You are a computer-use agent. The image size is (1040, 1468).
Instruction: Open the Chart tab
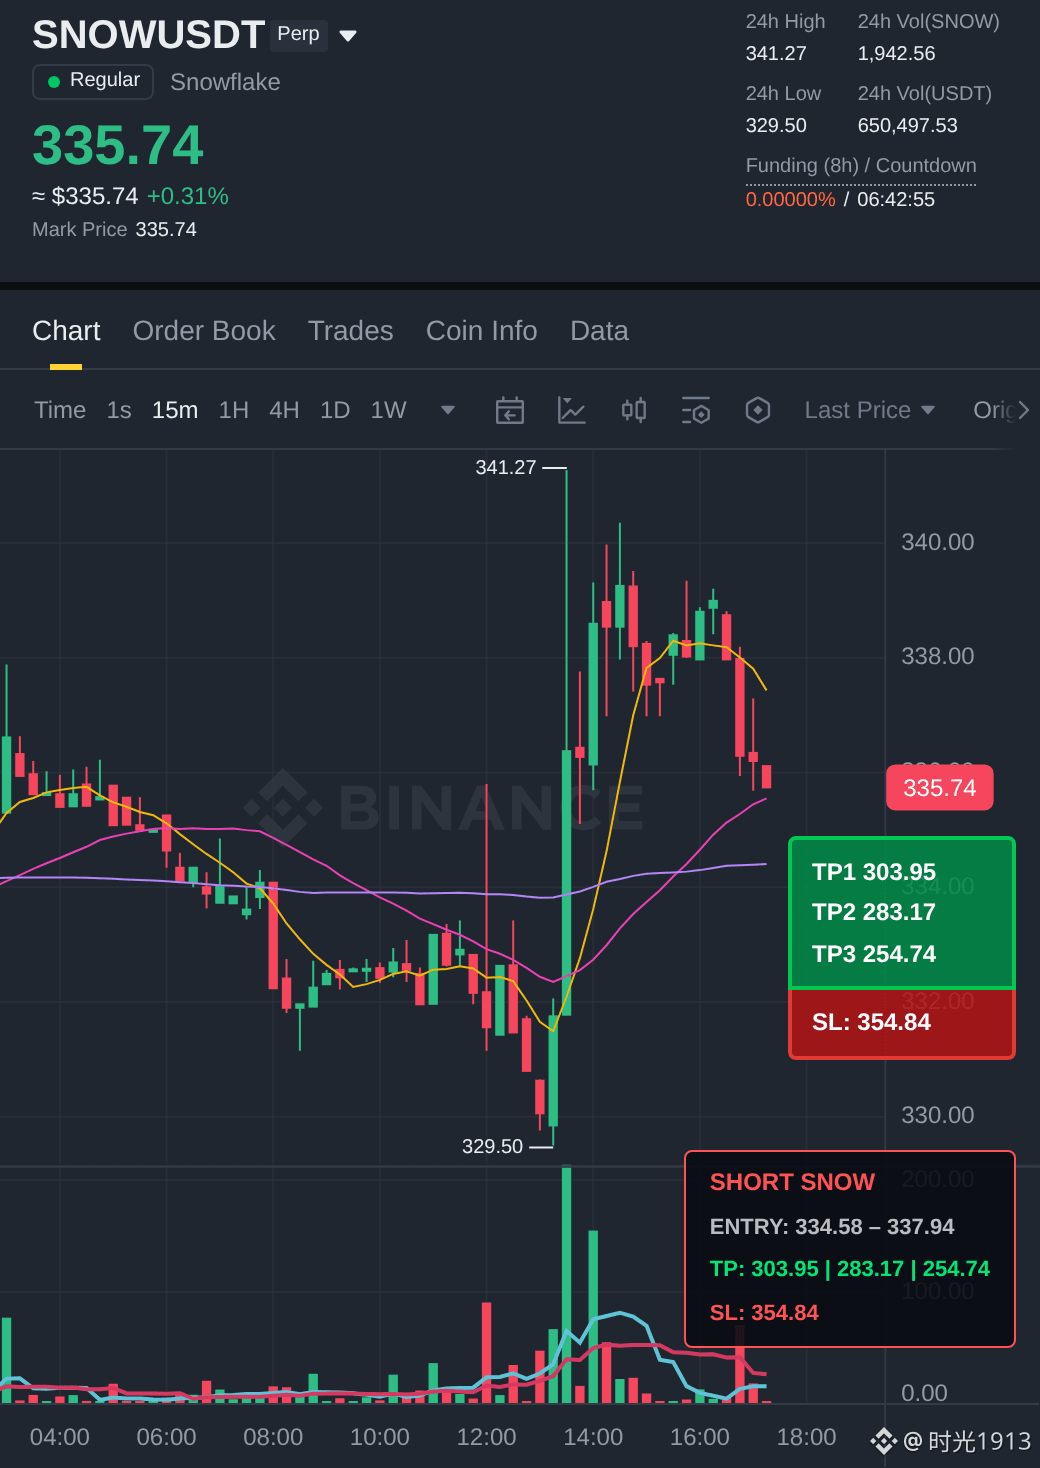[x=66, y=331]
